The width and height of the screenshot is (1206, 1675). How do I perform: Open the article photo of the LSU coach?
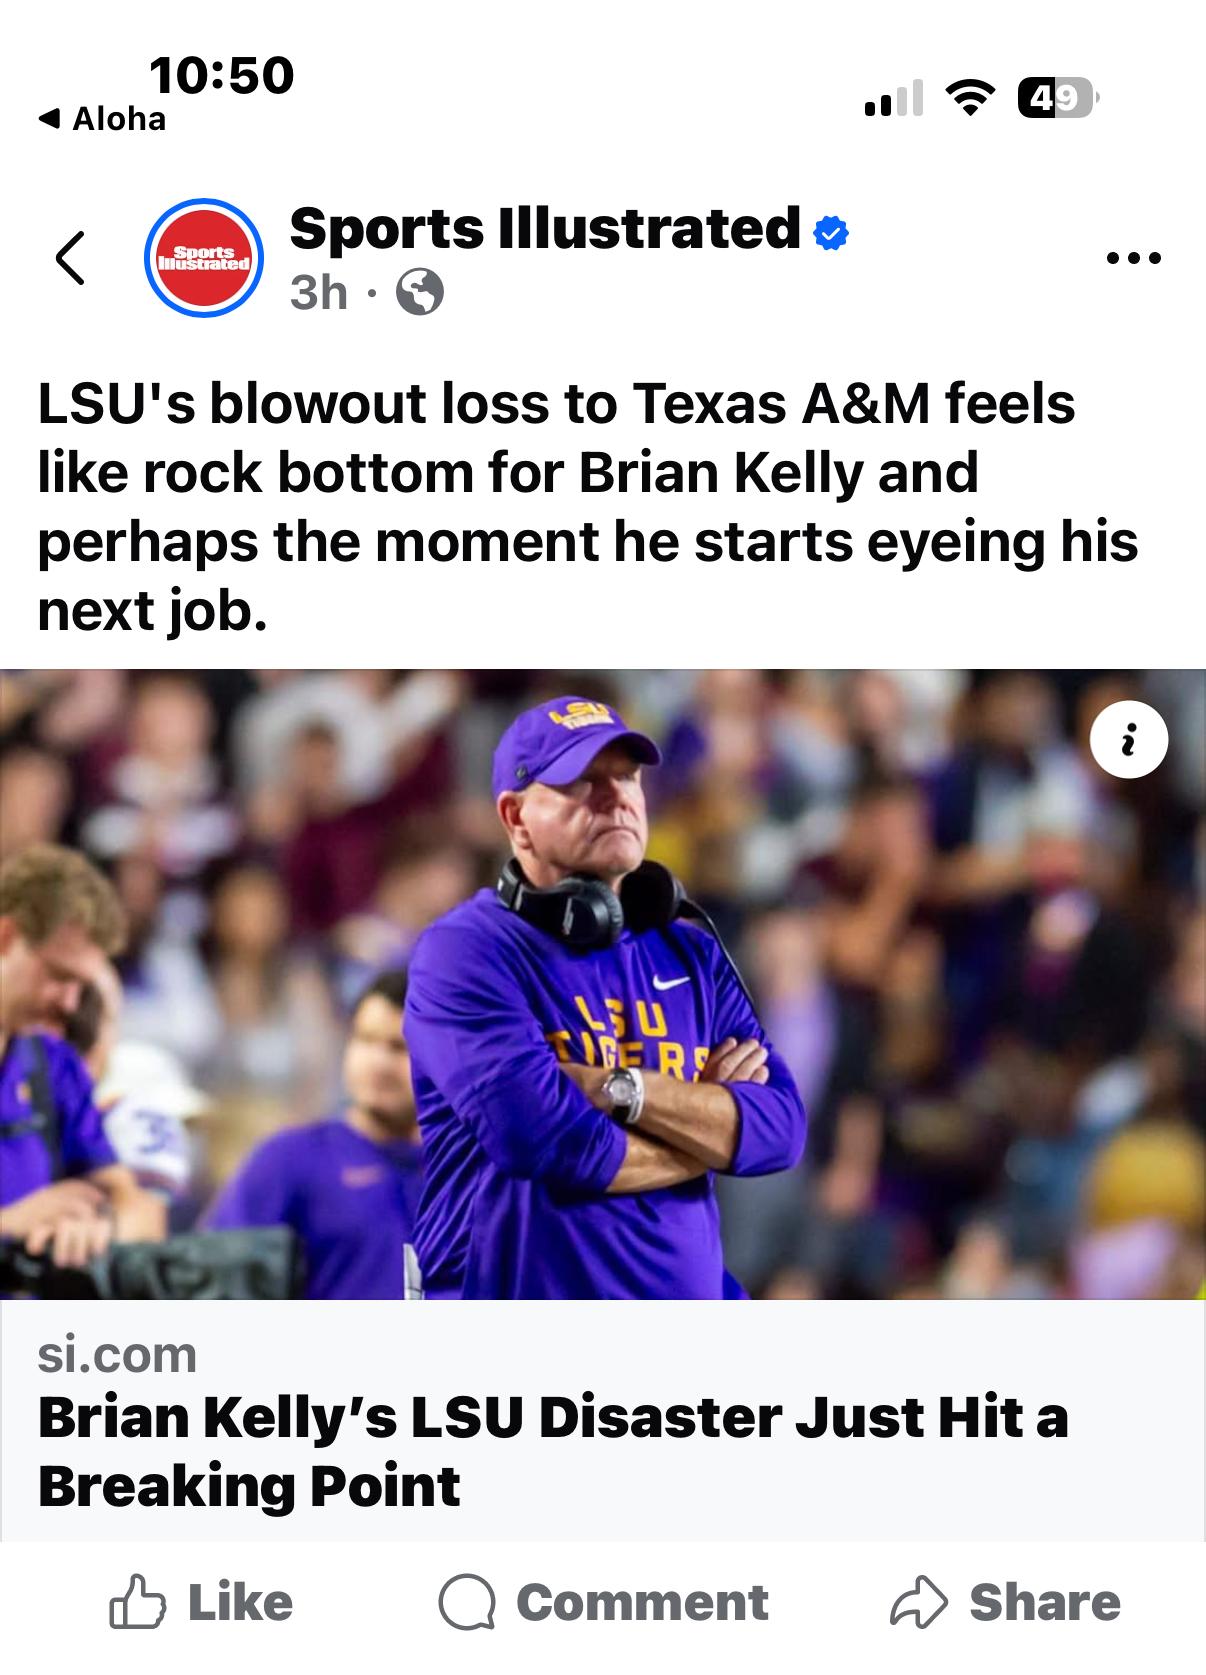pos(602,984)
